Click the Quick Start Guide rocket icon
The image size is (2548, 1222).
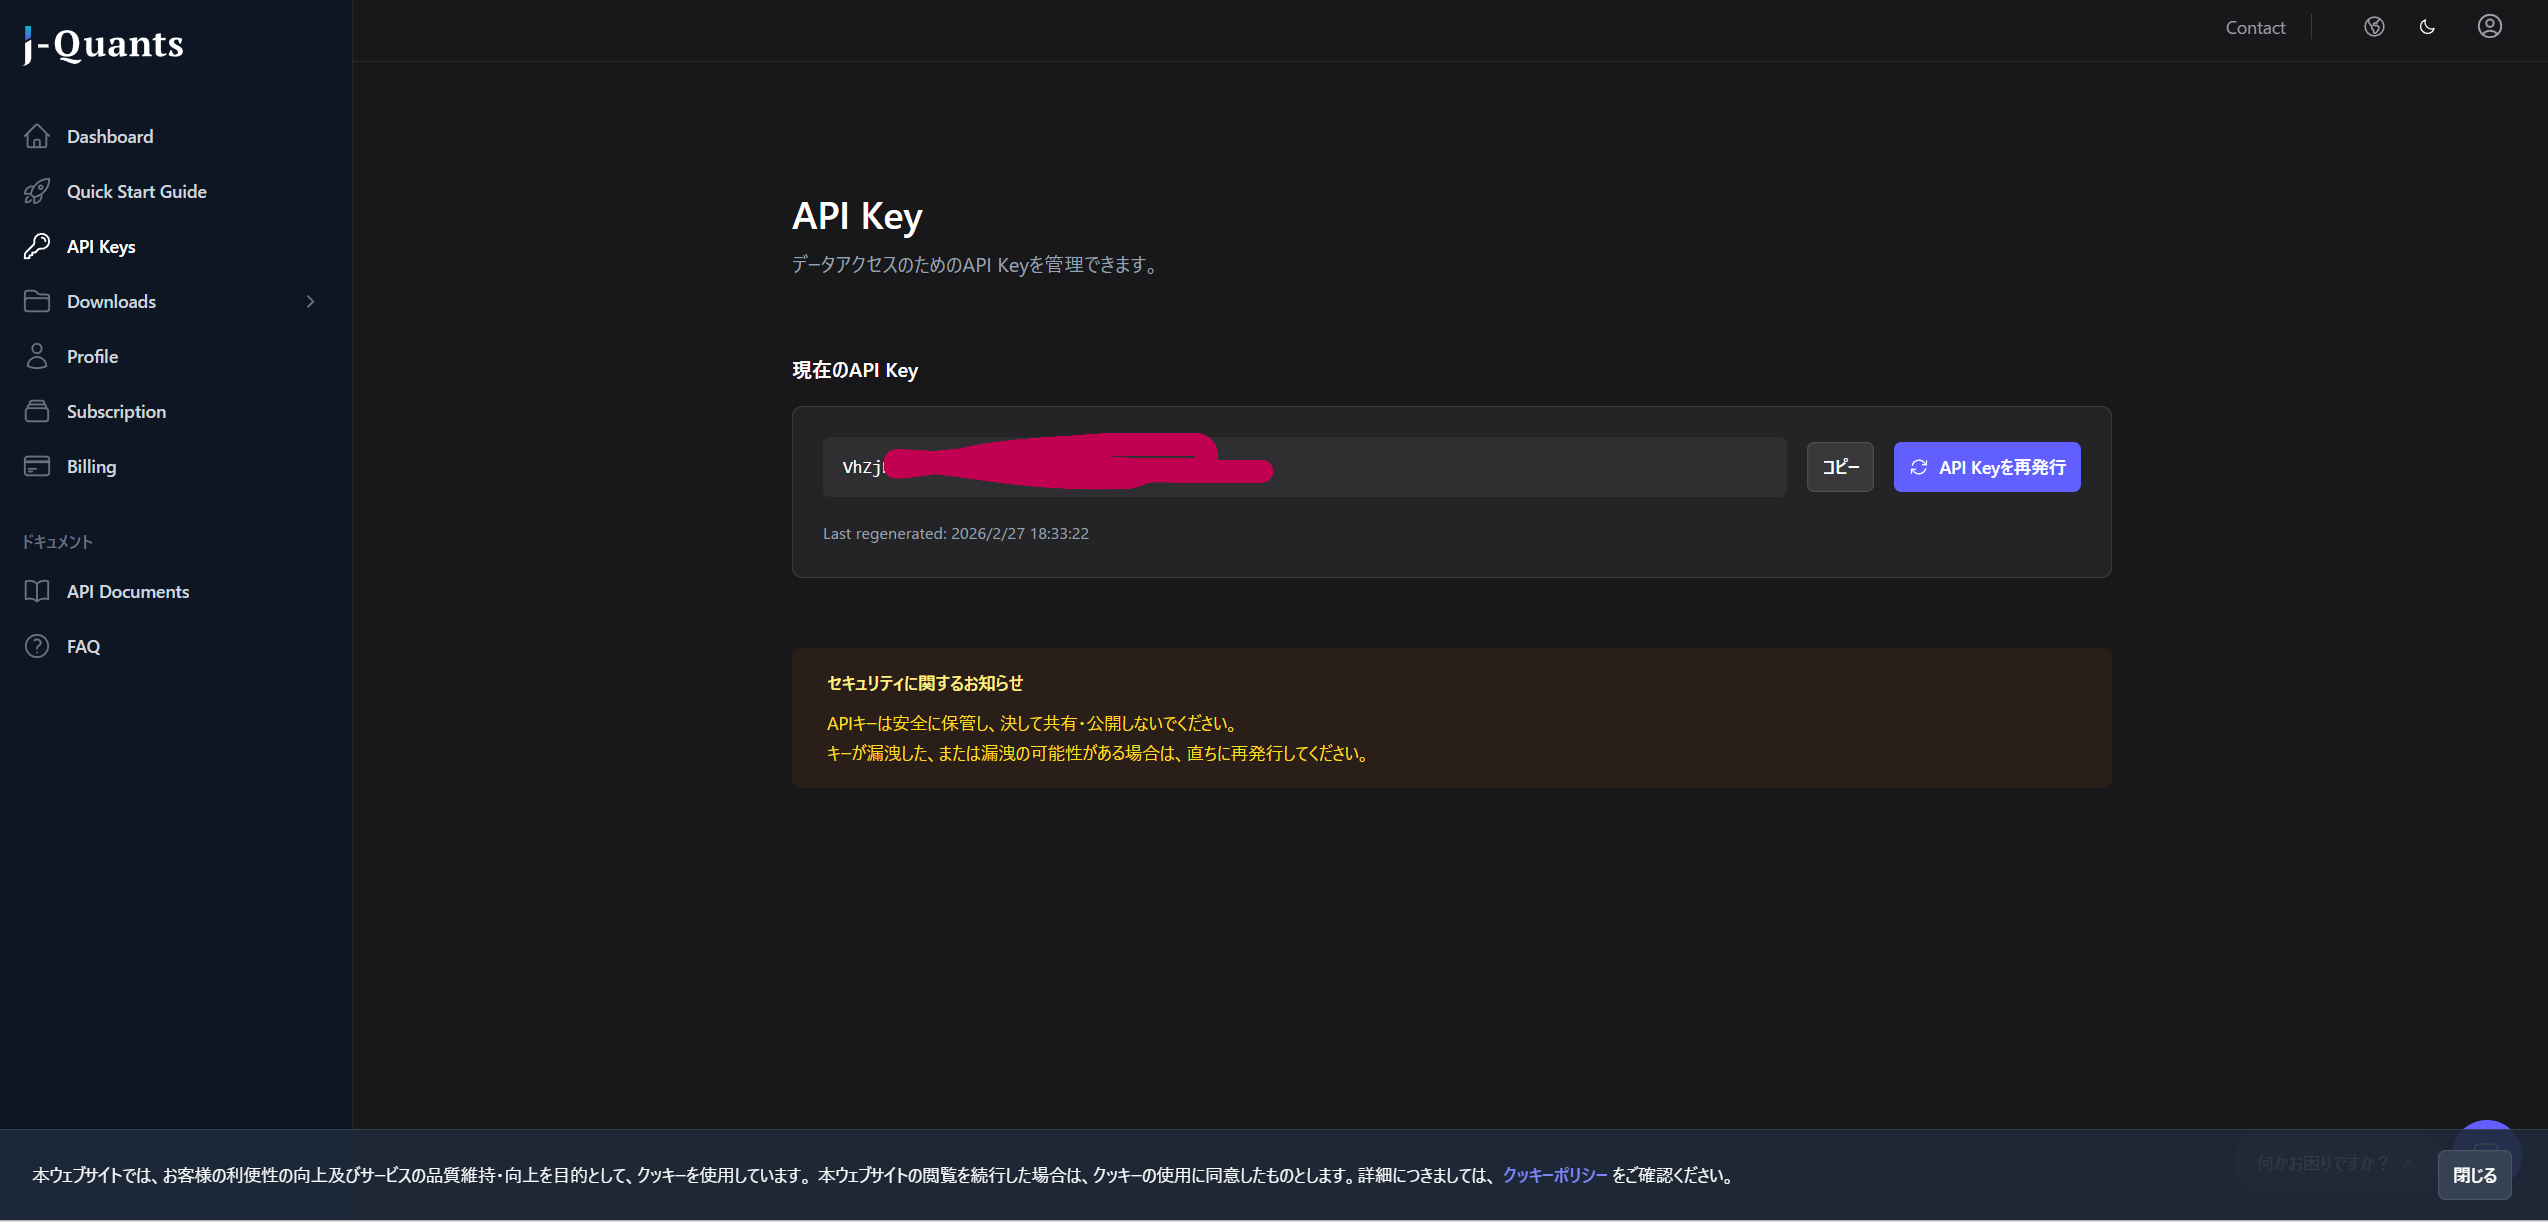[x=37, y=191]
